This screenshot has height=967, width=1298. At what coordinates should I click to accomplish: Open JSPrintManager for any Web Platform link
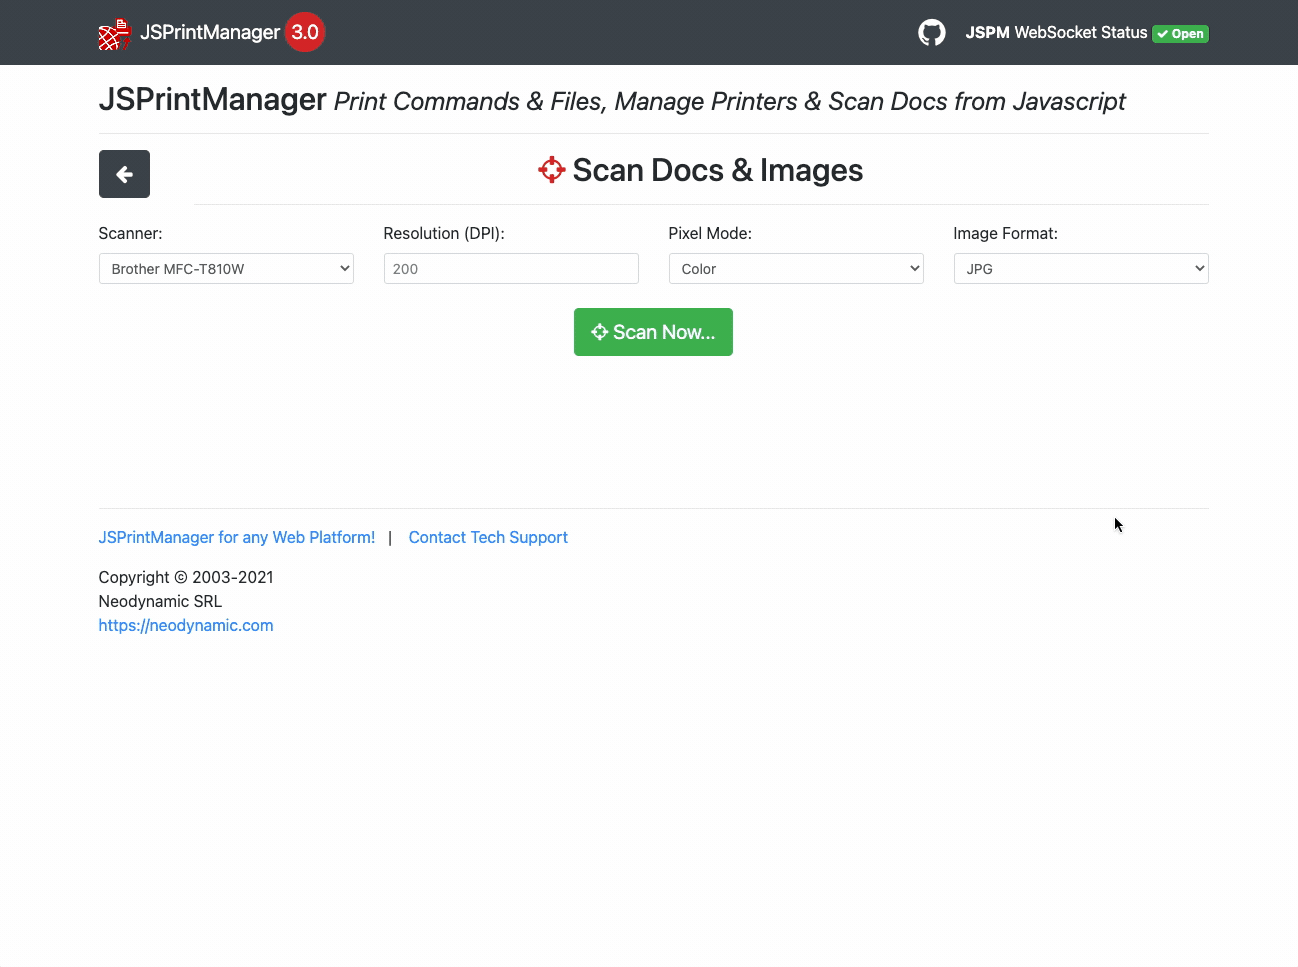point(237,537)
